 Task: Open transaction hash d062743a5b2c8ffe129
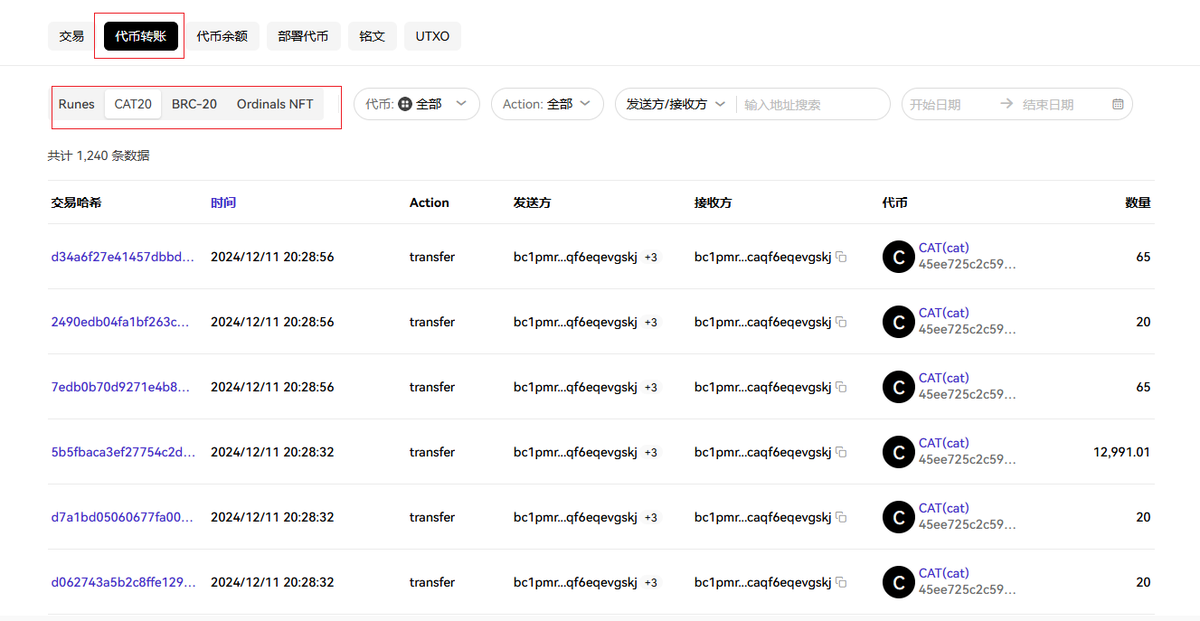123,582
